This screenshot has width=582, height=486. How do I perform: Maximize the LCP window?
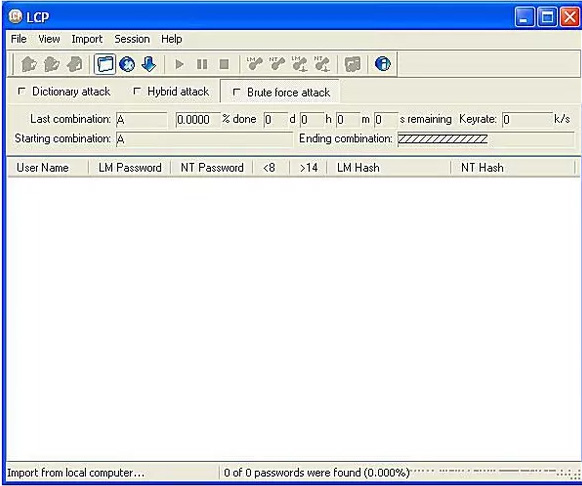coord(547,17)
